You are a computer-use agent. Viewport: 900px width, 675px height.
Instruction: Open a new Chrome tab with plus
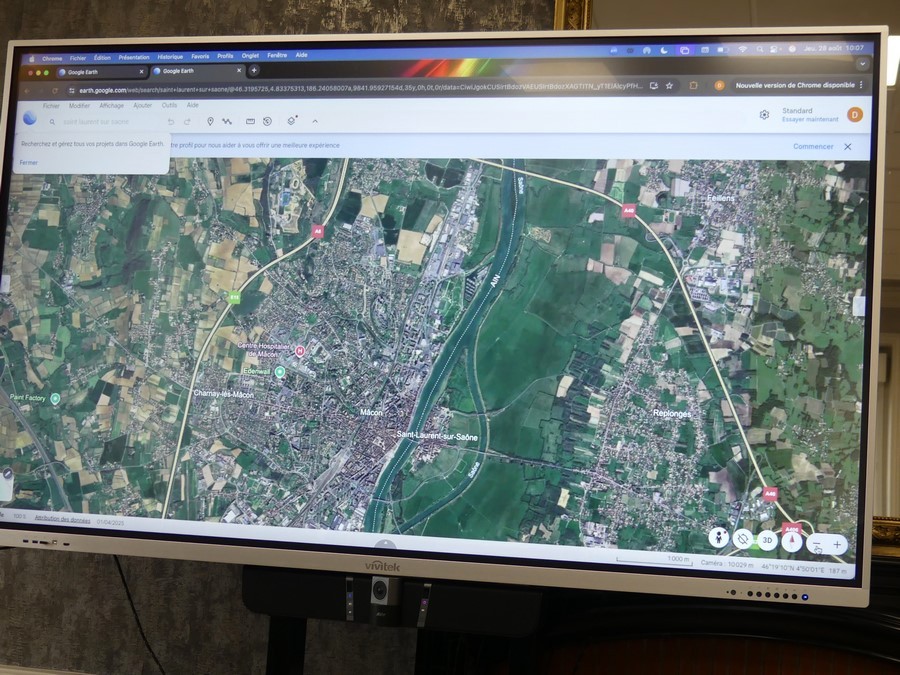(x=254, y=70)
